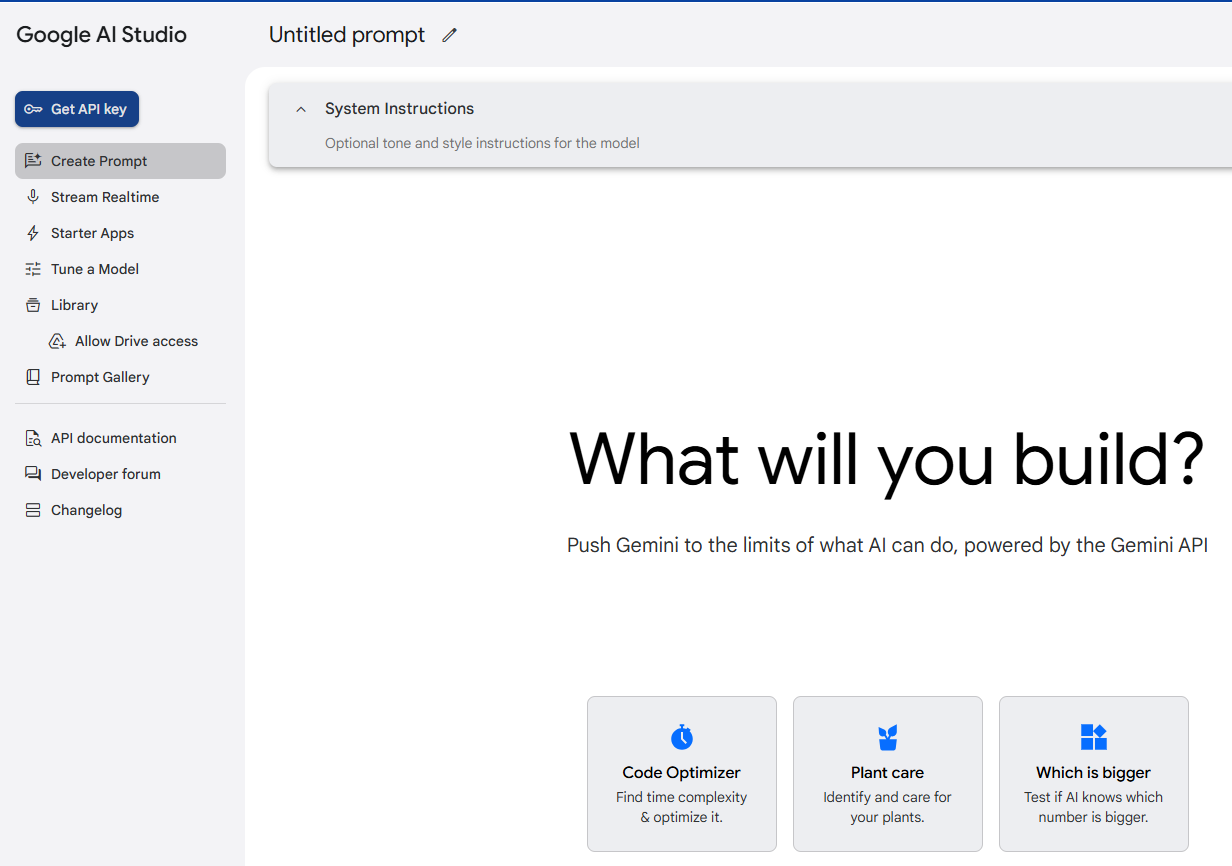Image resolution: width=1232 pixels, height=866 pixels.
Task: Open the Library section
Action: pyautogui.click(x=120, y=305)
